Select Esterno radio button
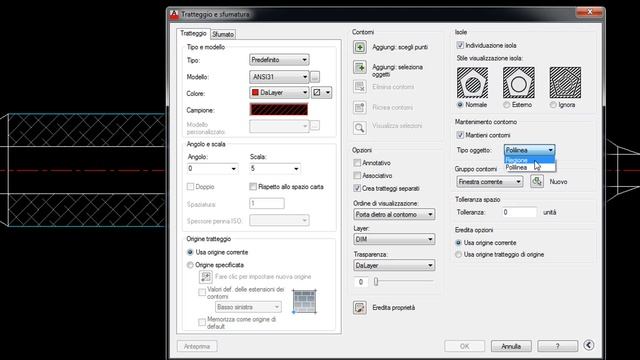Screen dimensions: 640x360 point(507,105)
